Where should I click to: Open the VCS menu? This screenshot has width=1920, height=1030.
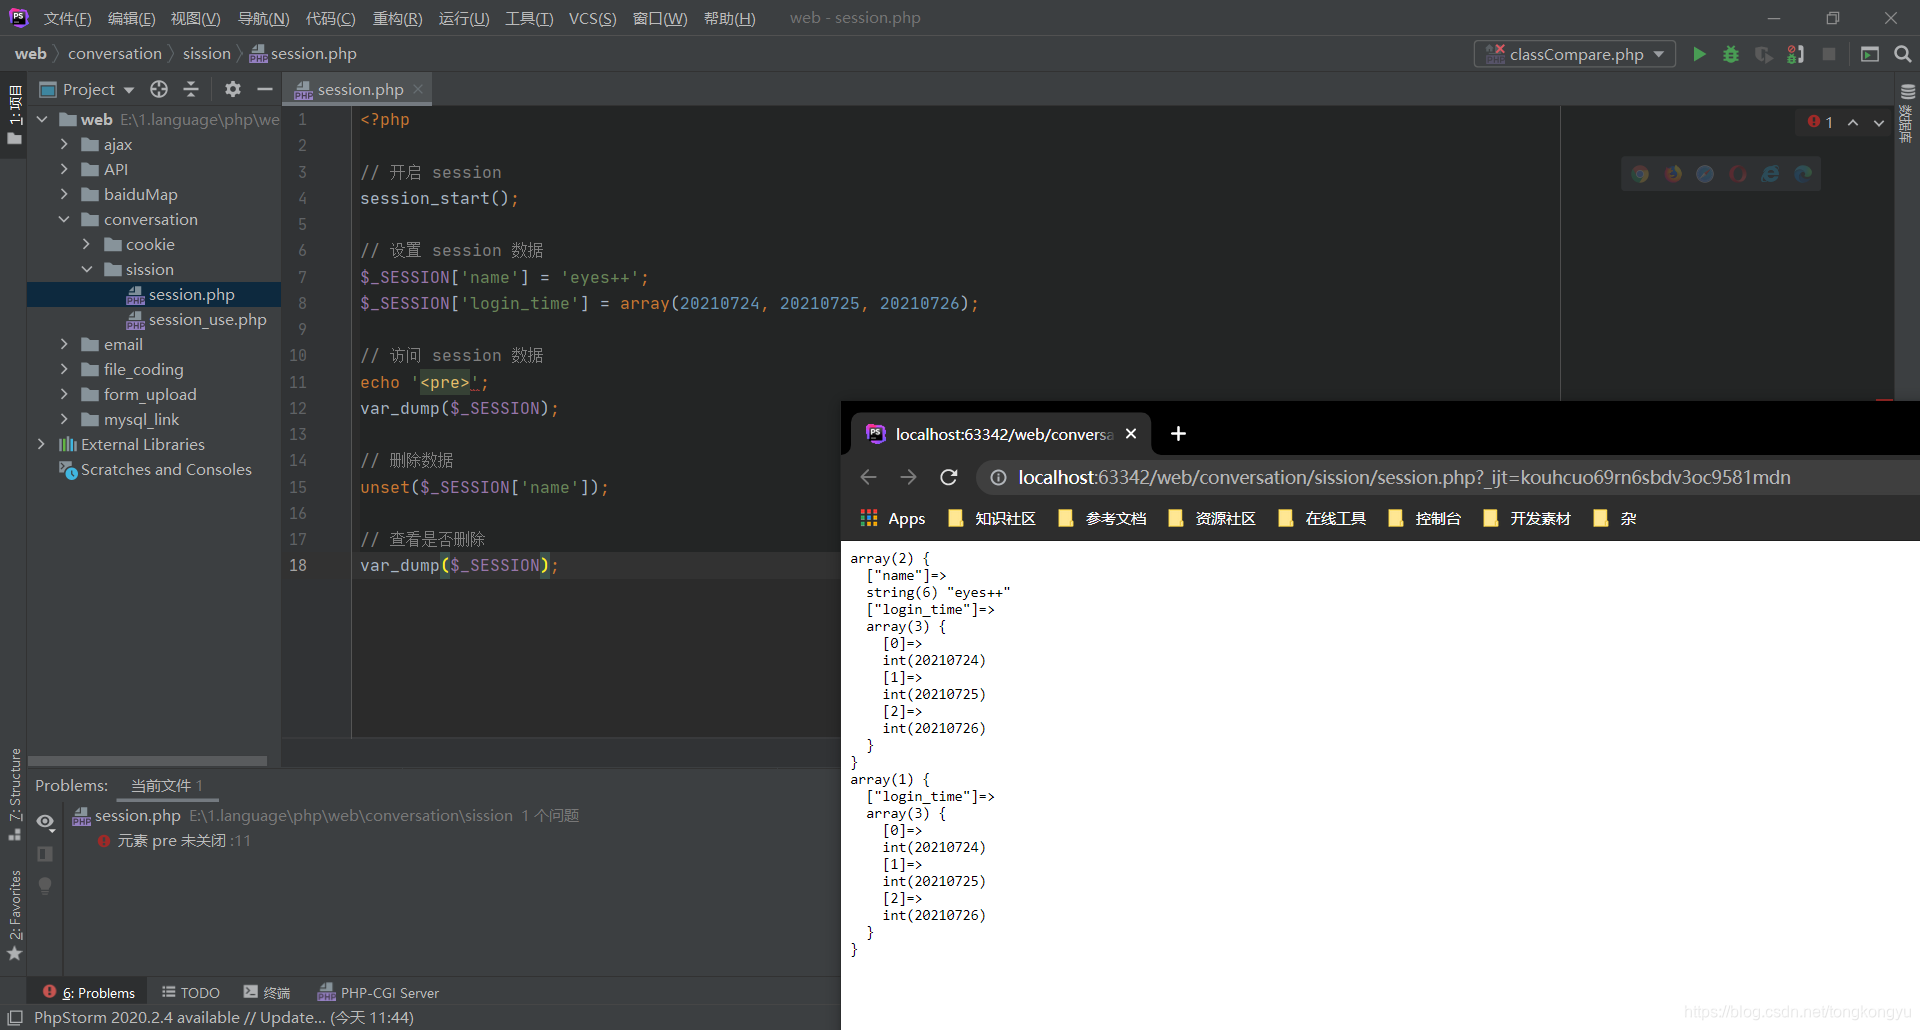pyautogui.click(x=592, y=18)
